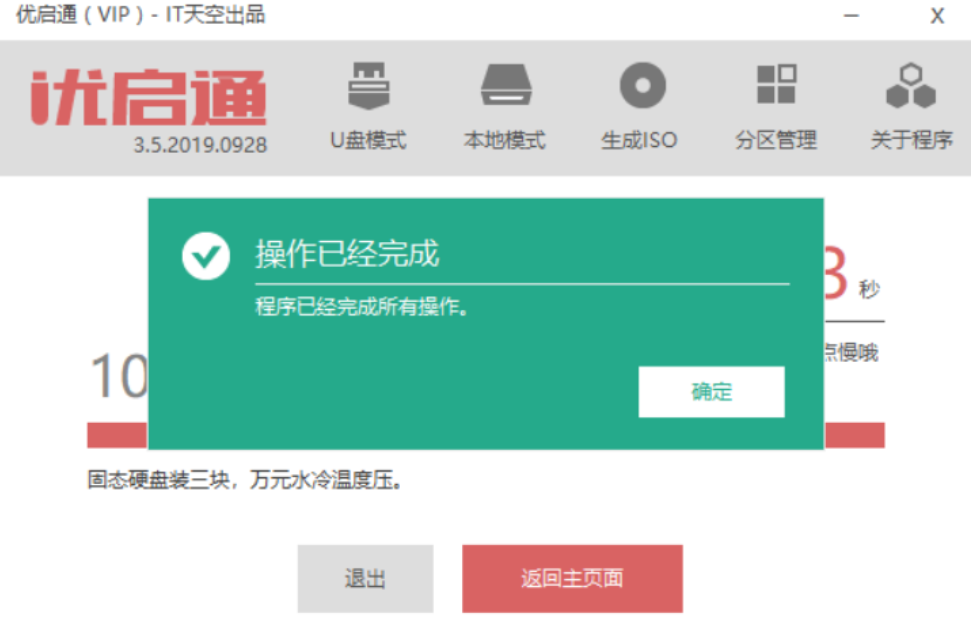Switch to the 本地模式 label
This screenshot has width=971, height=619.
click(x=505, y=141)
